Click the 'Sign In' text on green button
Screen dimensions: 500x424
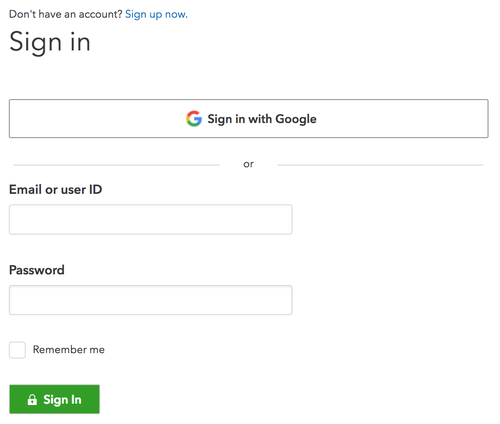tap(62, 399)
